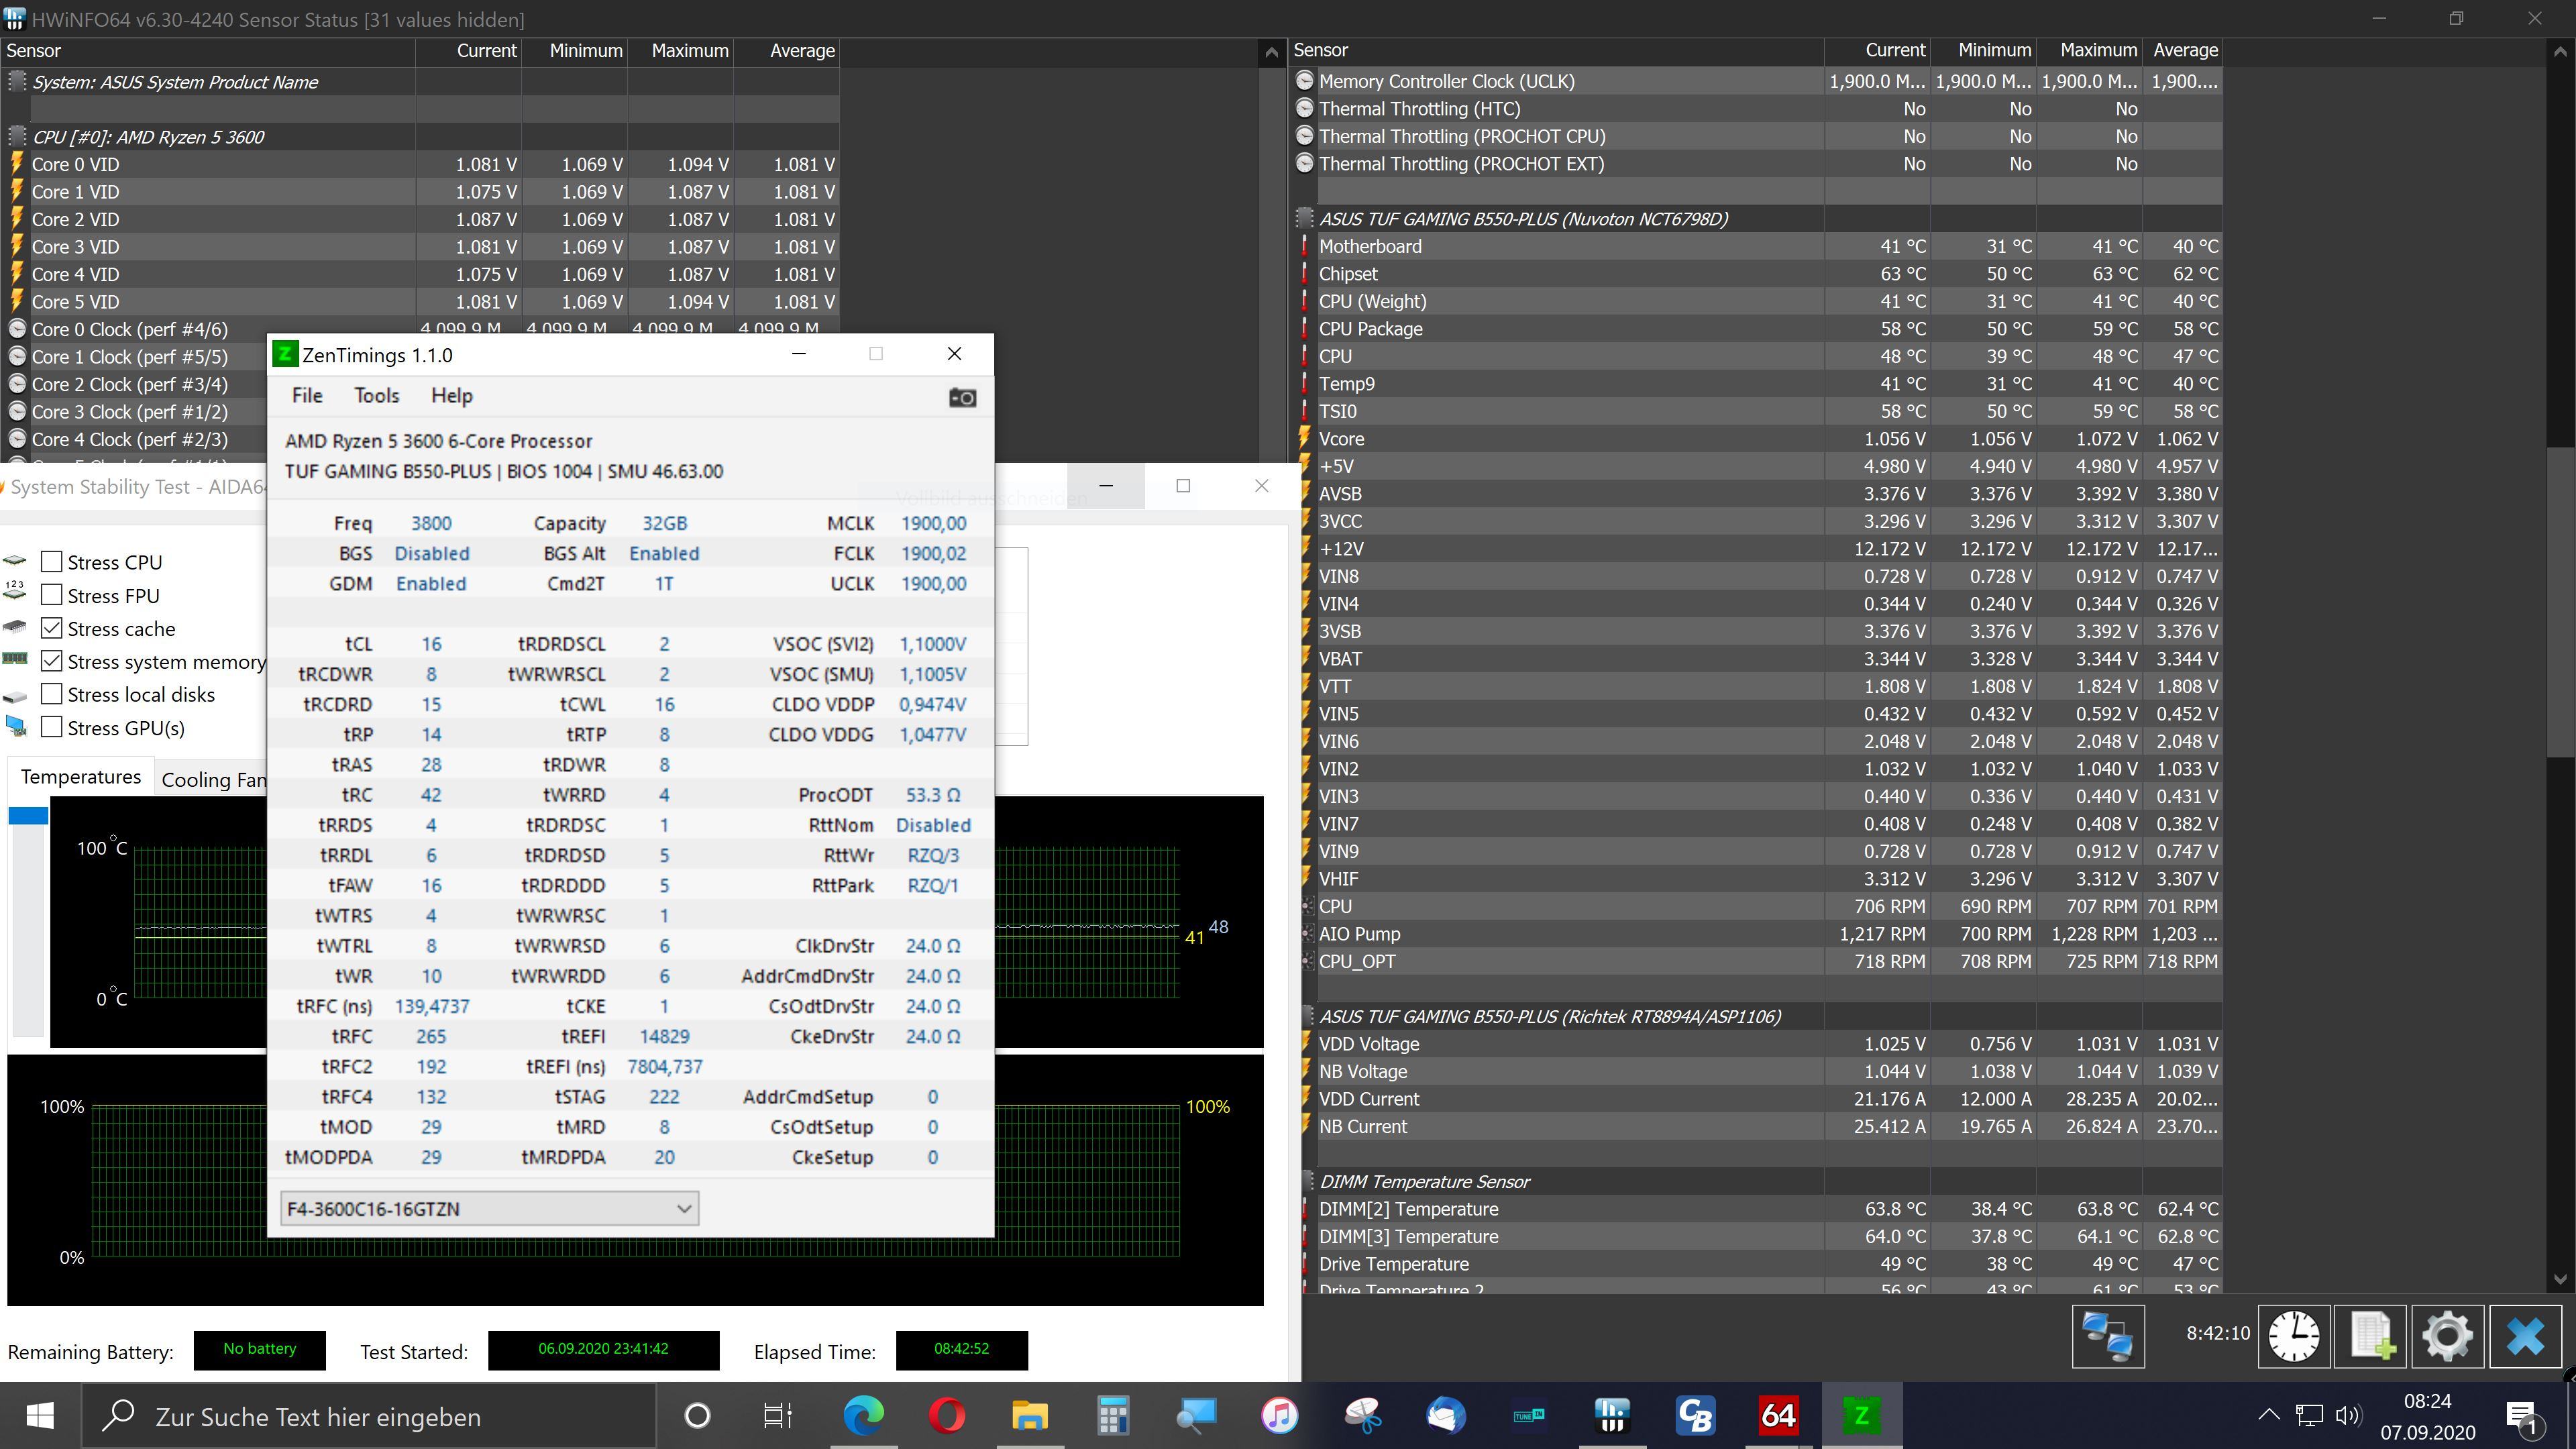Switch to Cooling Fans tab in AIDA64
Viewport: 2576px width, 1449px height.
pyautogui.click(x=213, y=779)
